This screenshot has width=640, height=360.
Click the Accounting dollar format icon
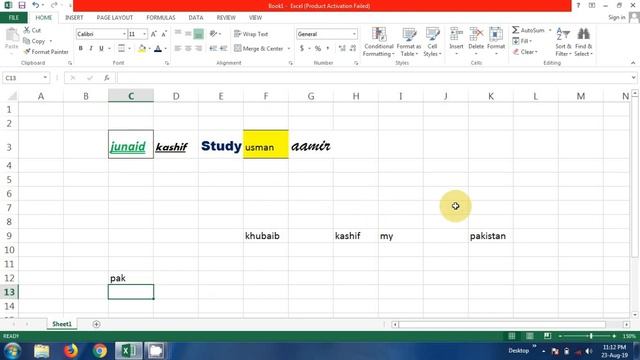point(302,49)
